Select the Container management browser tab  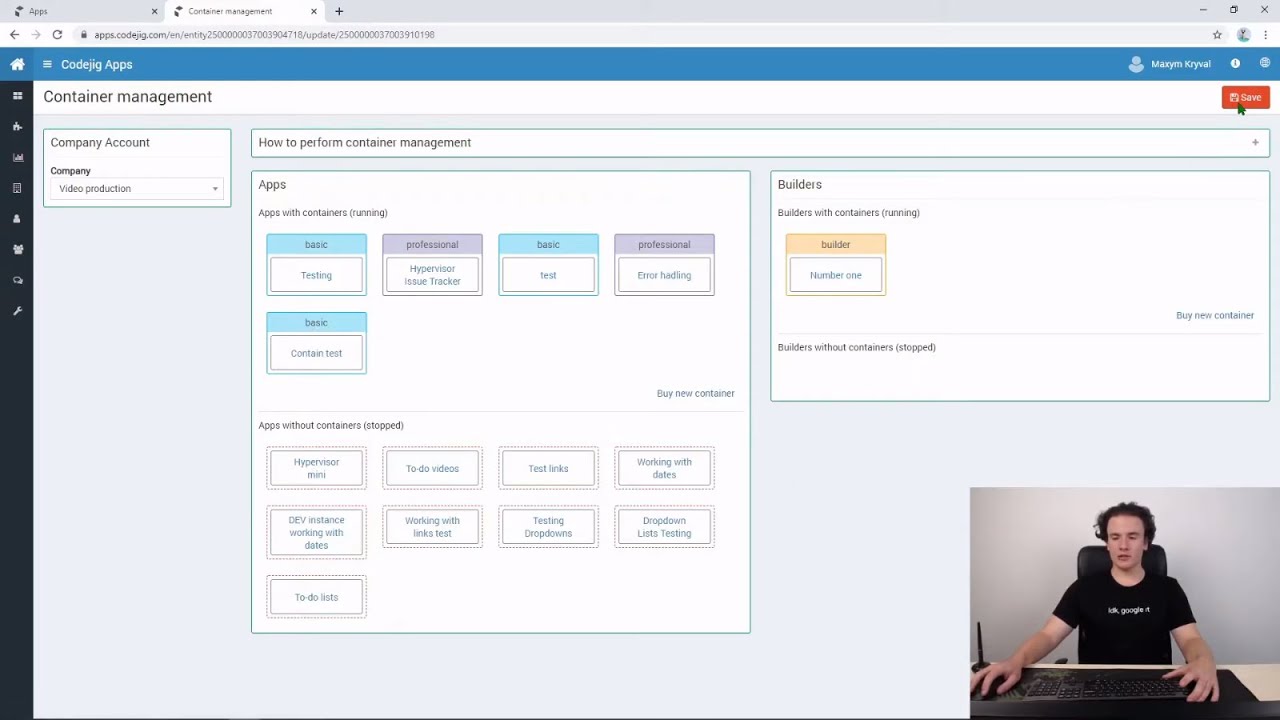pos(245,11)
